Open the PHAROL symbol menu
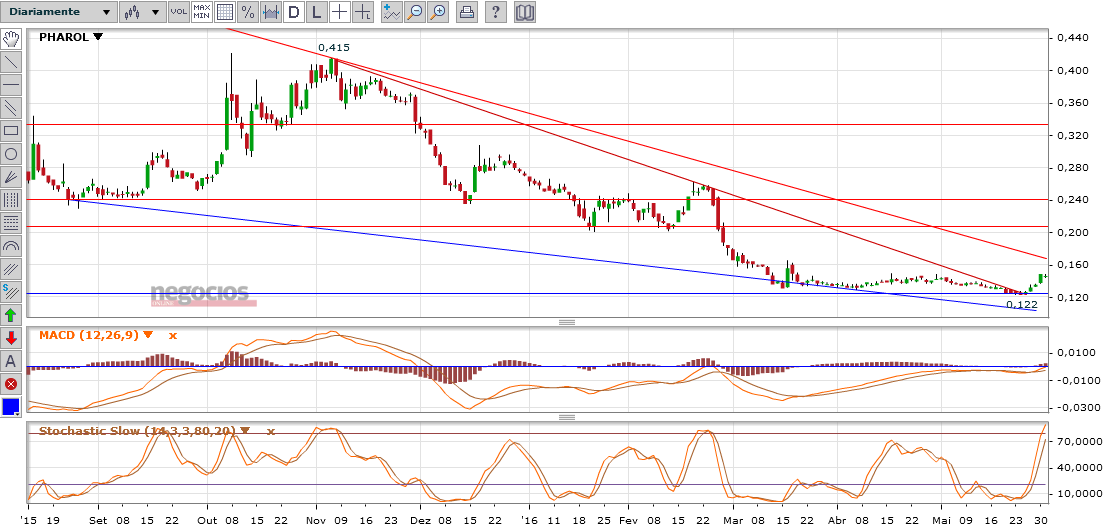 pos(97,37)
